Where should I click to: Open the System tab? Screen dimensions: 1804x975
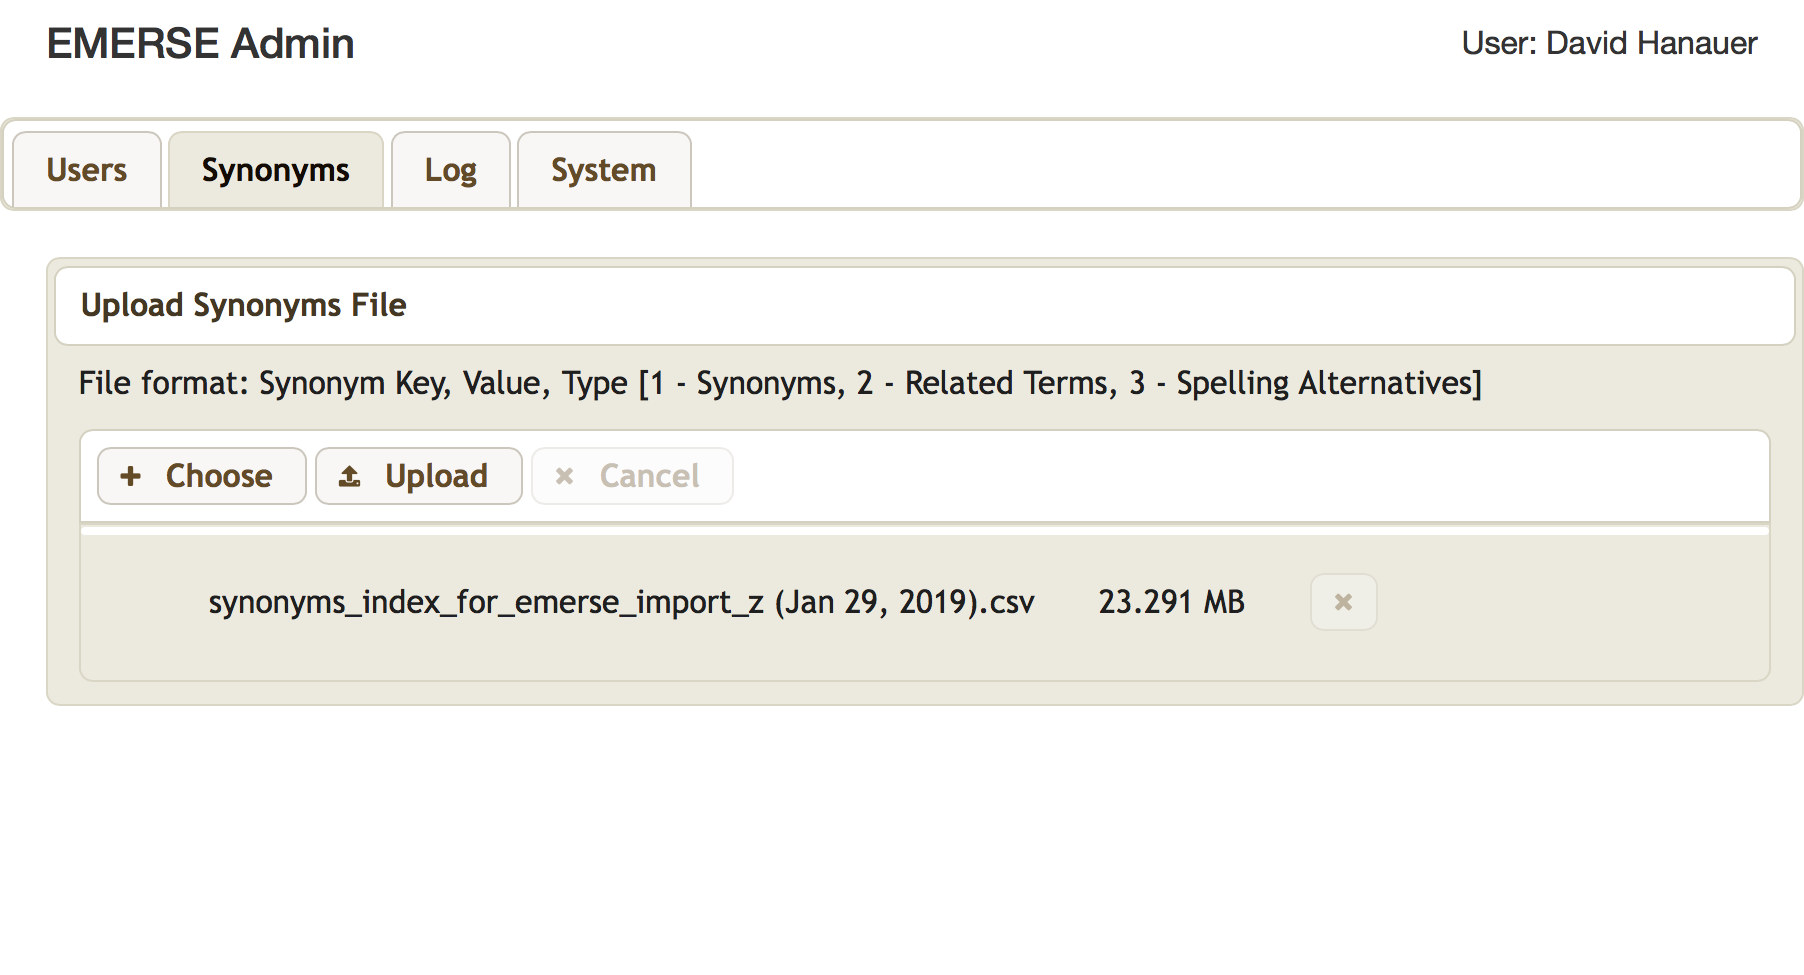click(604, 170)
